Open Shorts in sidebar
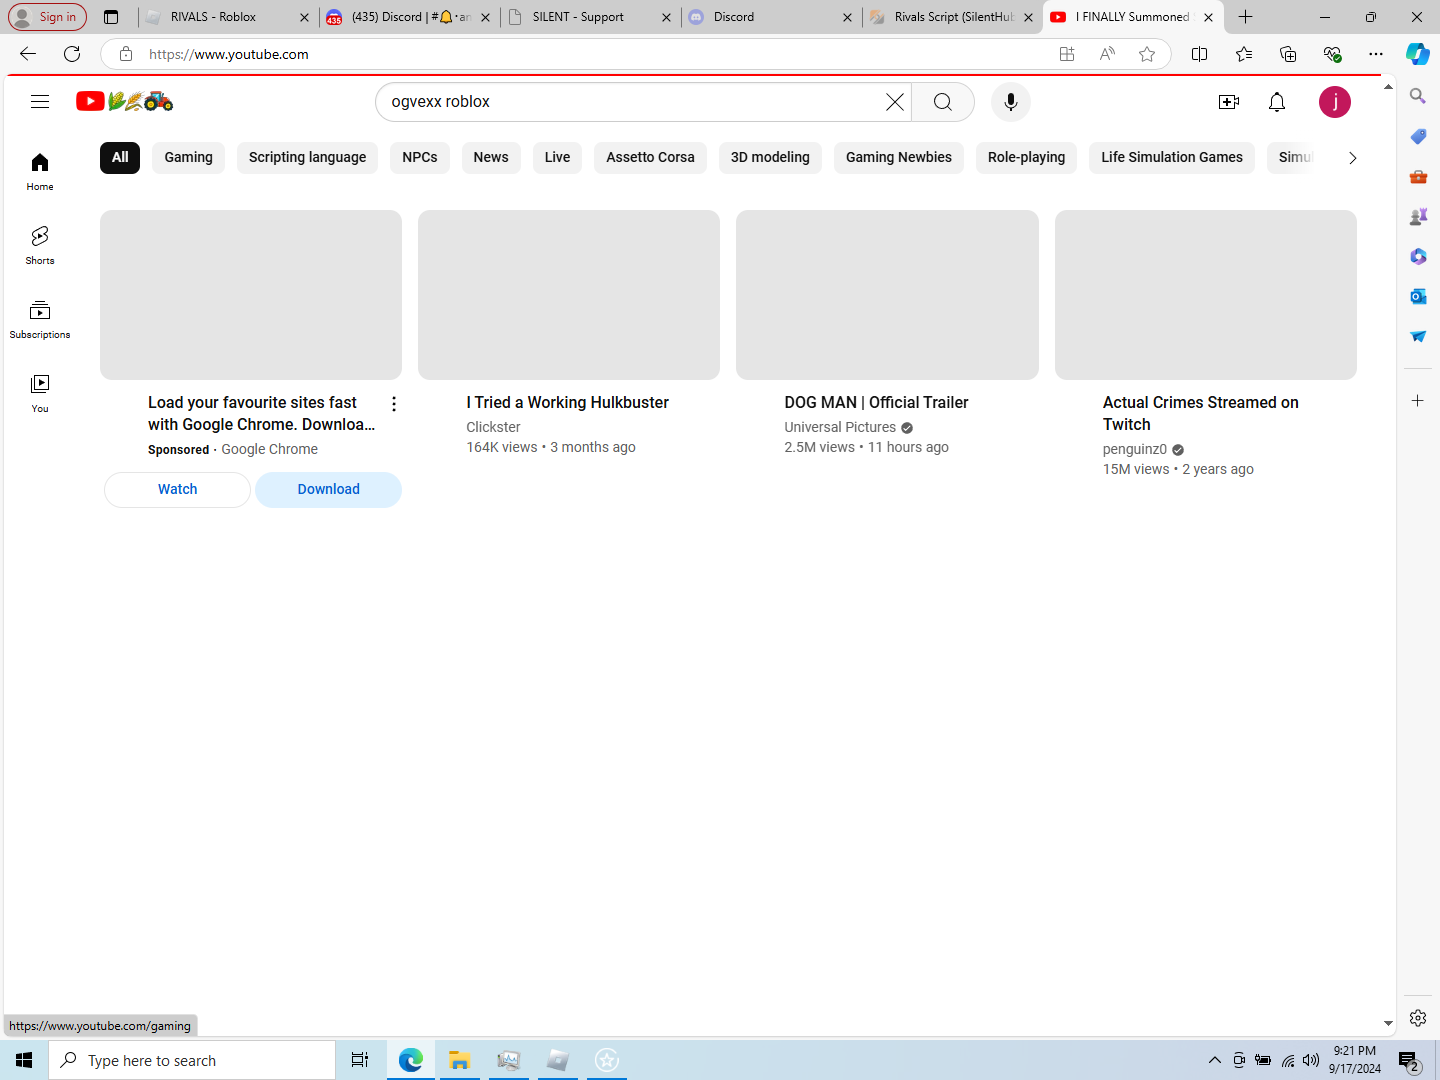1440x1080 pixels. pos(40,246)
